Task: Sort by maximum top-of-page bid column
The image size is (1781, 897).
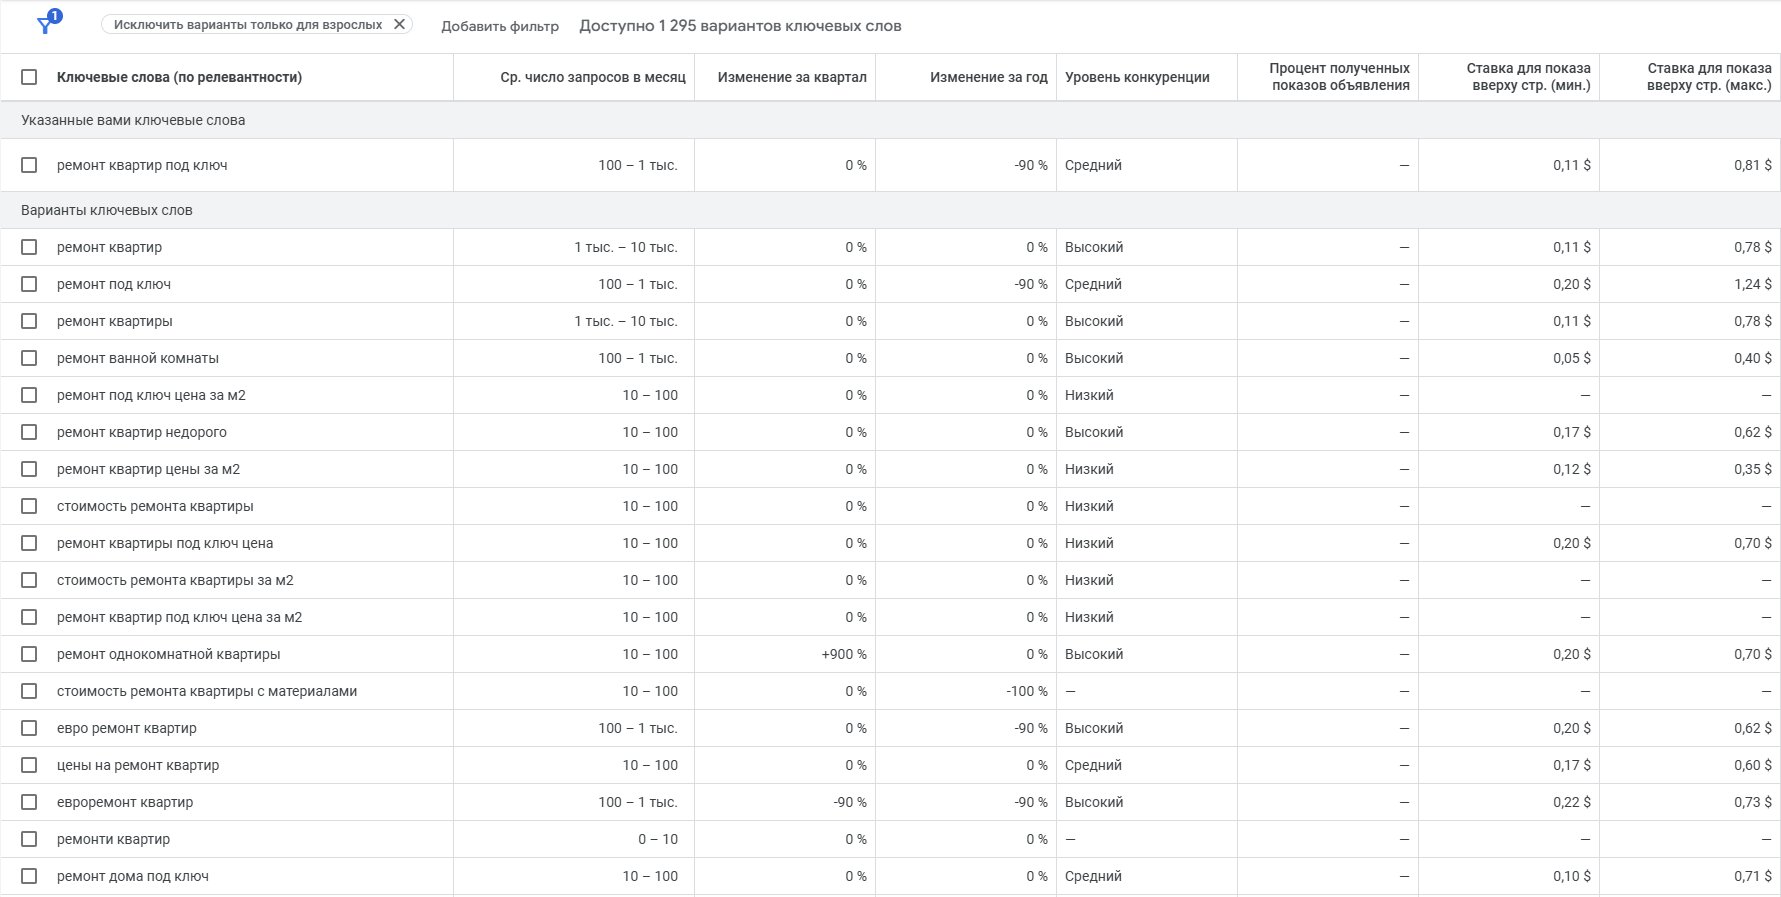Action: click(x=1709, y=77)
